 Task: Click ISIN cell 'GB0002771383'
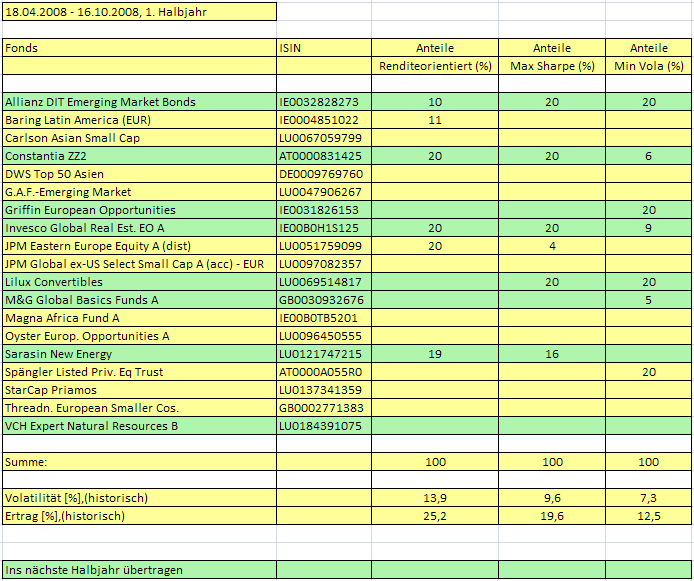(x=324, y=408)
